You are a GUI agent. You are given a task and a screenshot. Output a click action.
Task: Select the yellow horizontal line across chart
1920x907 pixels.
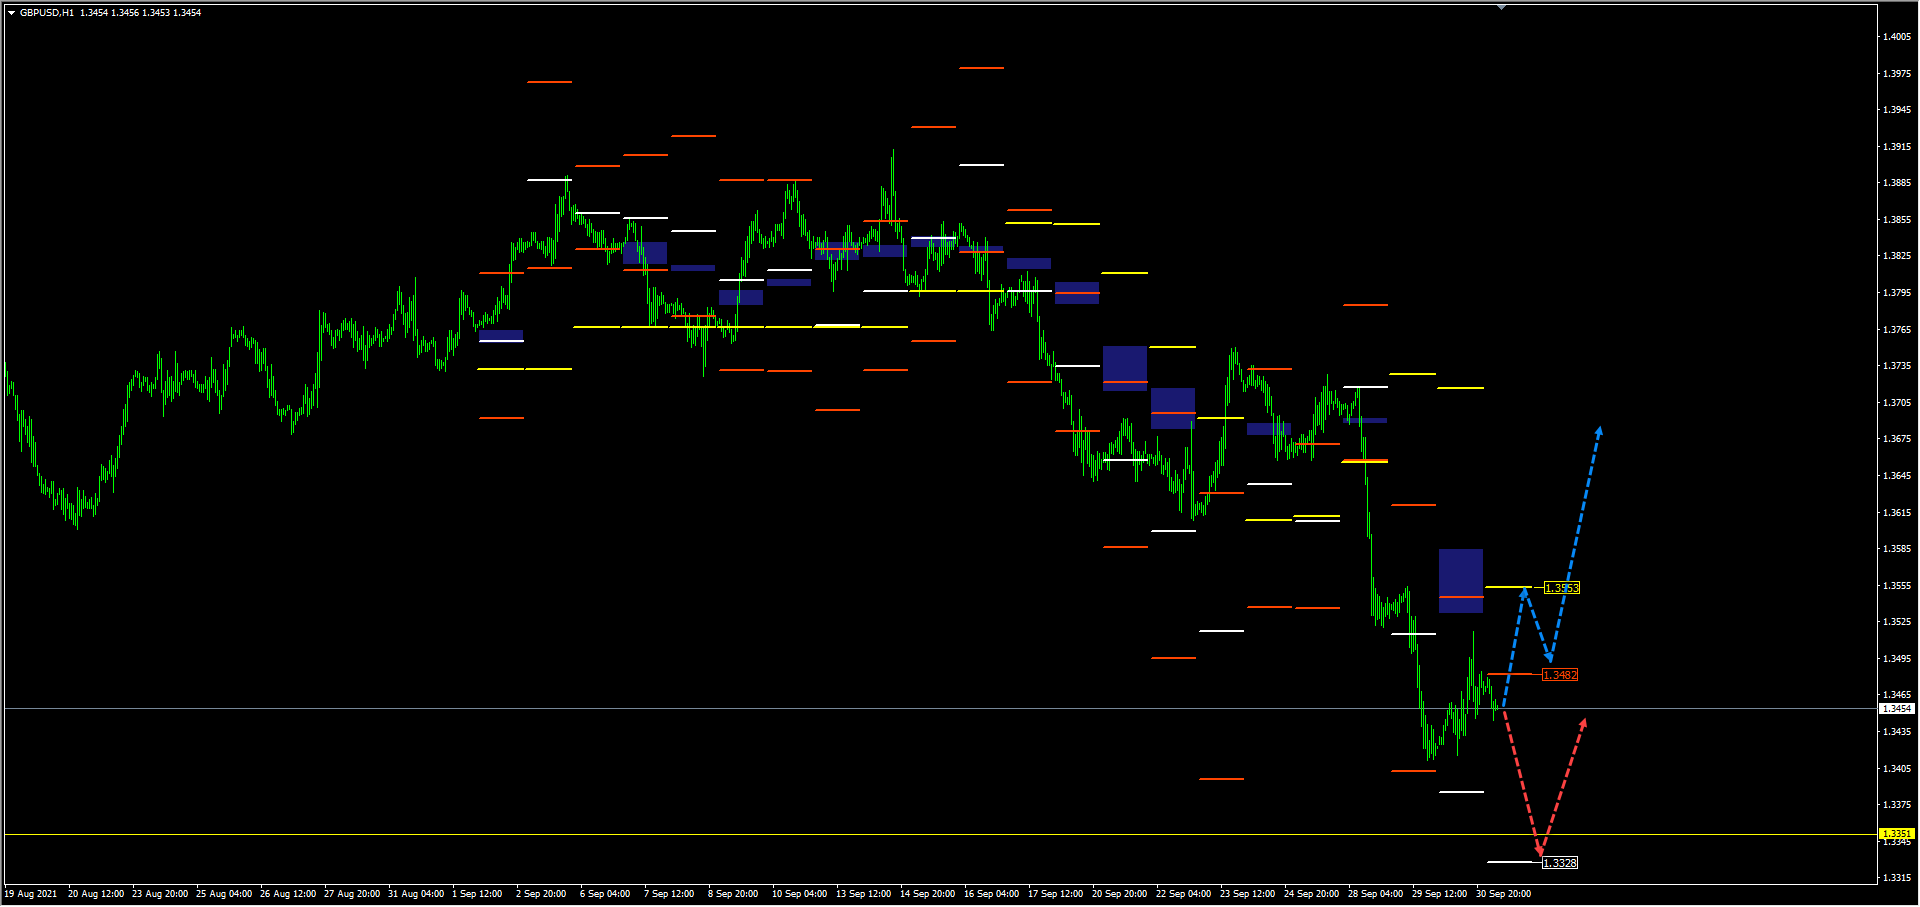[700, 834]
